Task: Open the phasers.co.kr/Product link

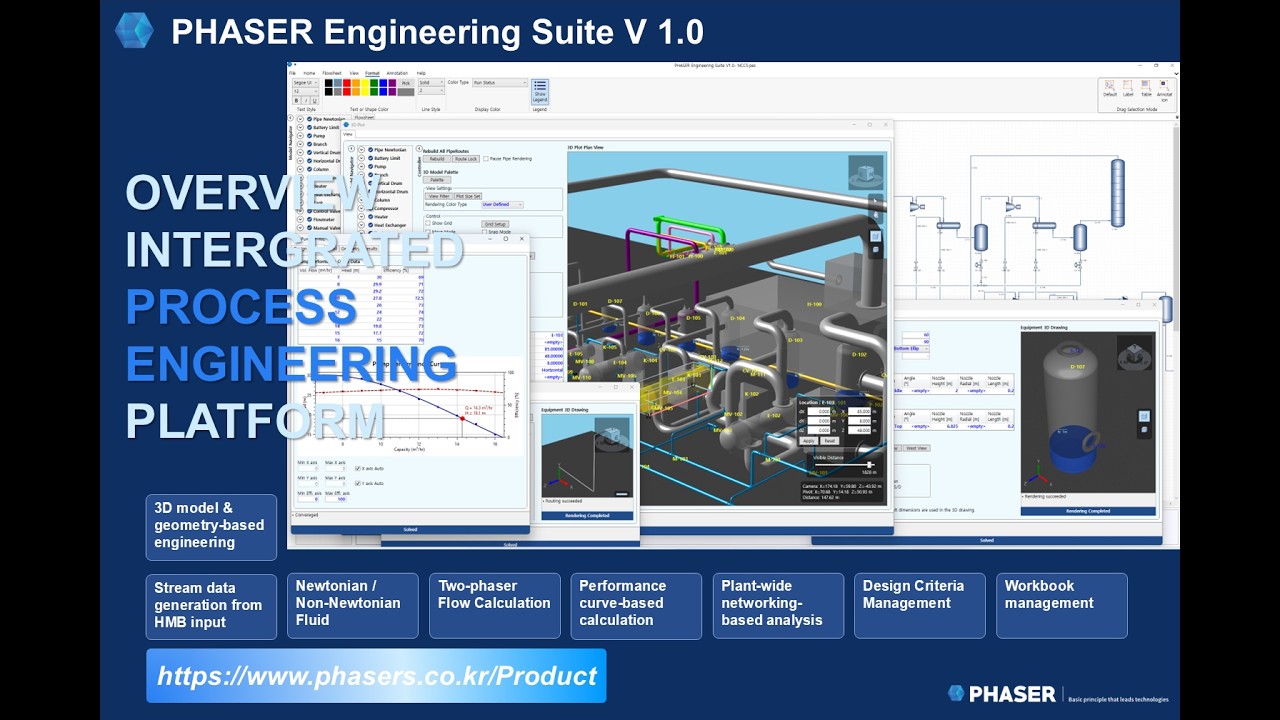Action: (377, 676)
